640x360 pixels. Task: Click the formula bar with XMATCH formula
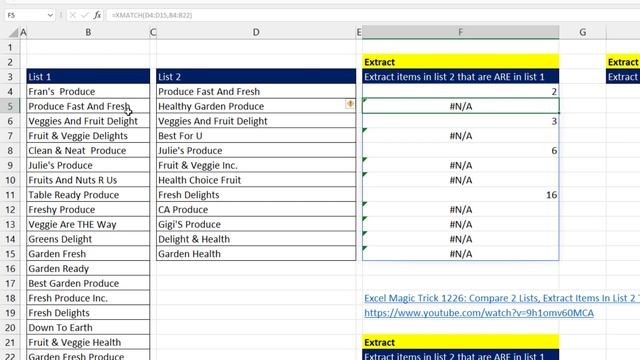373,15
